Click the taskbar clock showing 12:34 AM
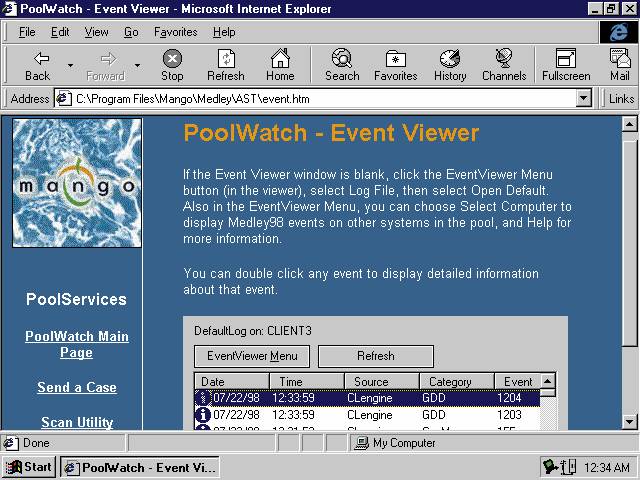640x480 pixels. [607, 467]
